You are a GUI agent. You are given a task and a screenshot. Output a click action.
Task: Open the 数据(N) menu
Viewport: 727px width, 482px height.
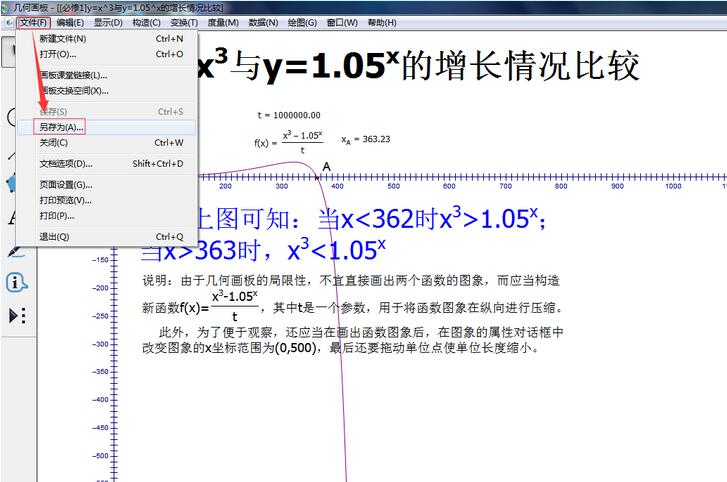(x=263, y=23)
